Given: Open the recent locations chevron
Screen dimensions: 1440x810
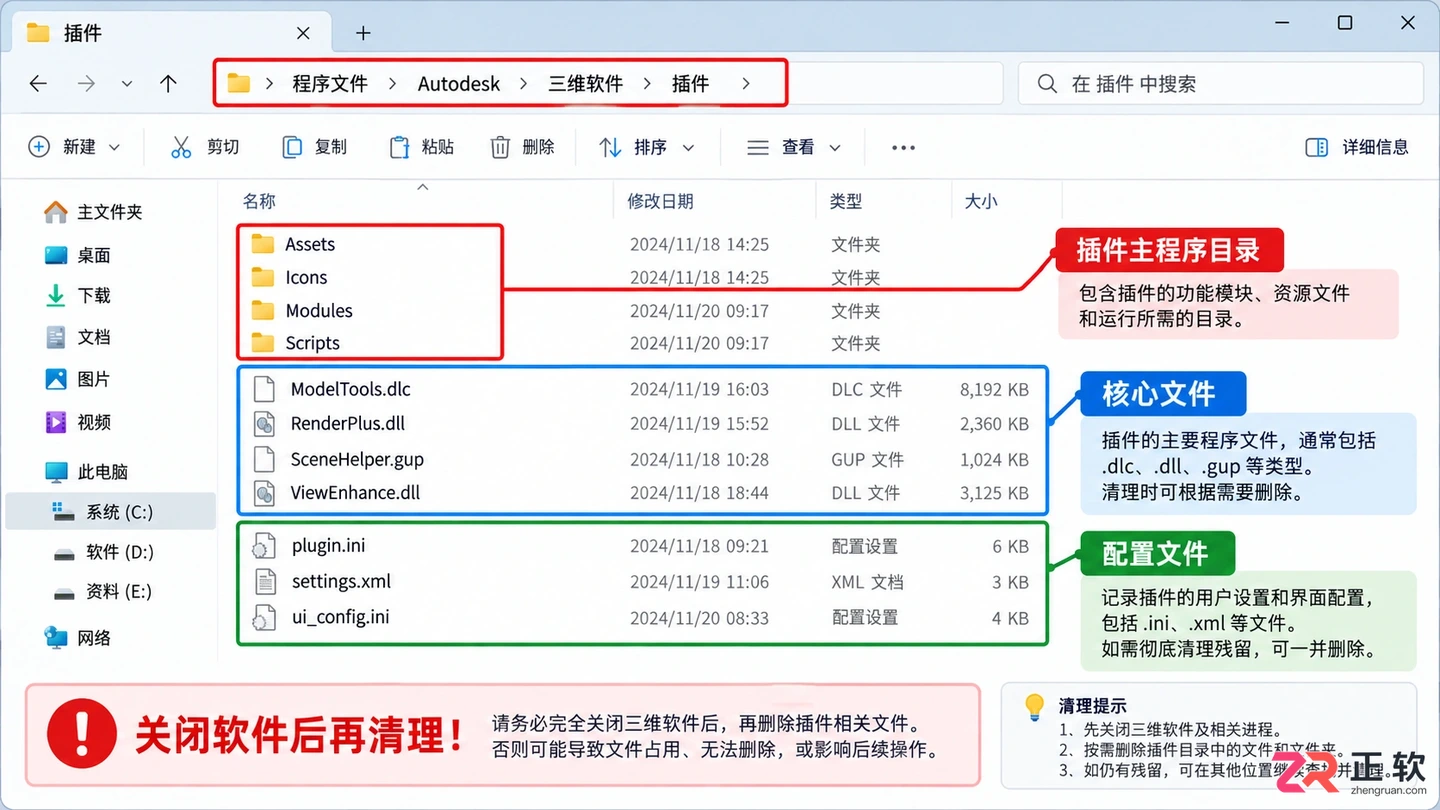Looking at the screenshot, I should [x=126, y=84].
